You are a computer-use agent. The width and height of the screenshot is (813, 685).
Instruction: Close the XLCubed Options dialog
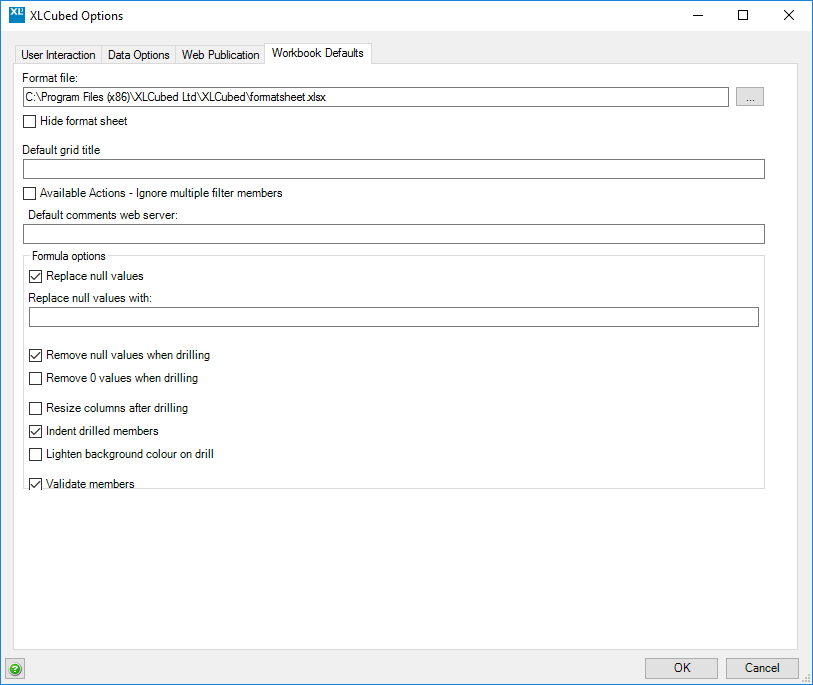(789, 16)
